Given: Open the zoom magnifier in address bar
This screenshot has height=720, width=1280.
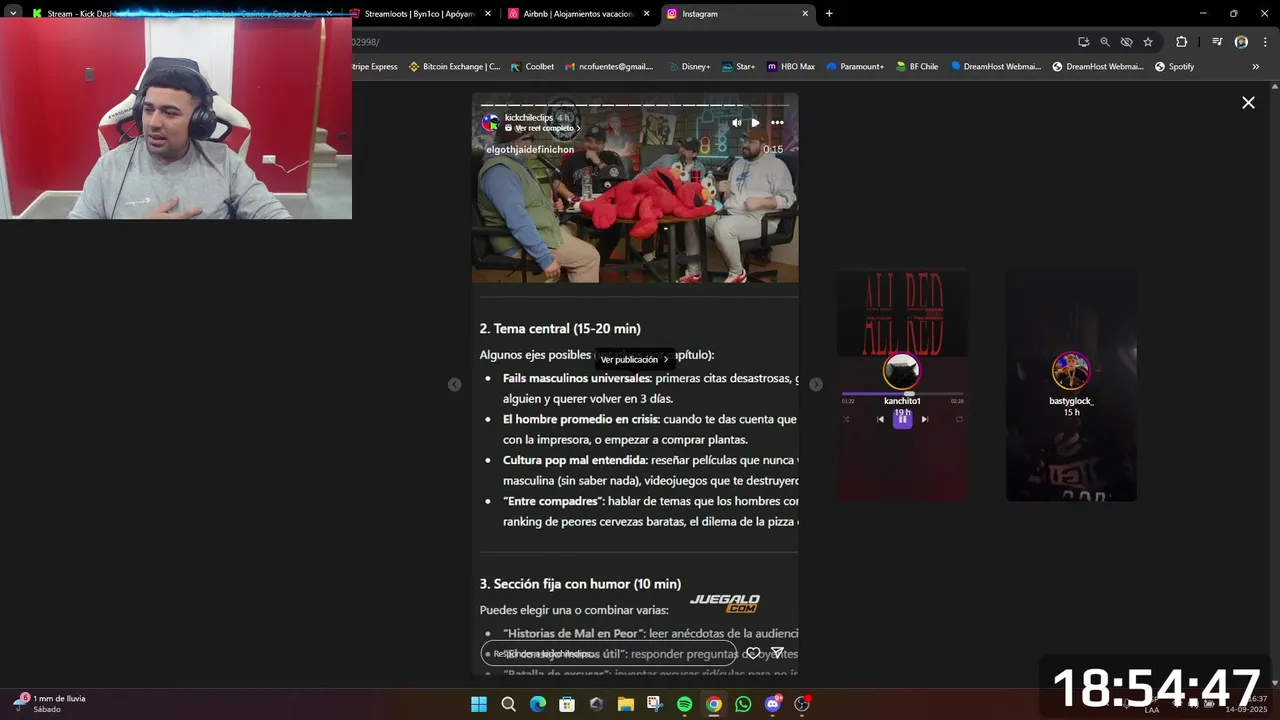Looking at the screenshot, I should [1105, 42].
